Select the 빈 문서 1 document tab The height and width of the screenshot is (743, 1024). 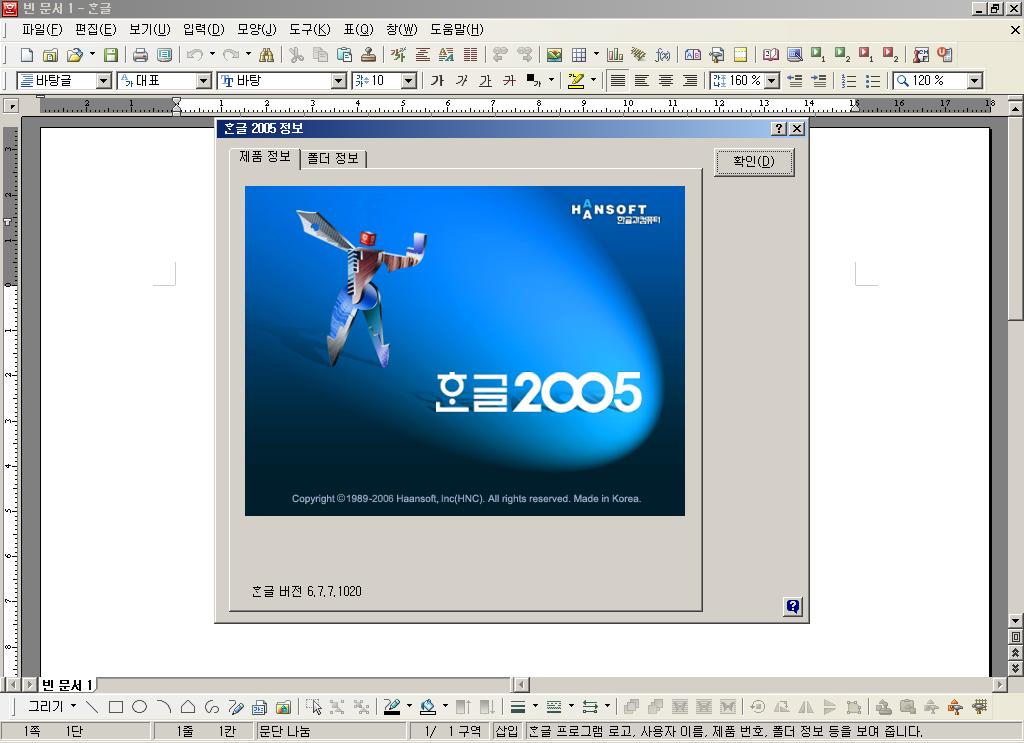67,685
